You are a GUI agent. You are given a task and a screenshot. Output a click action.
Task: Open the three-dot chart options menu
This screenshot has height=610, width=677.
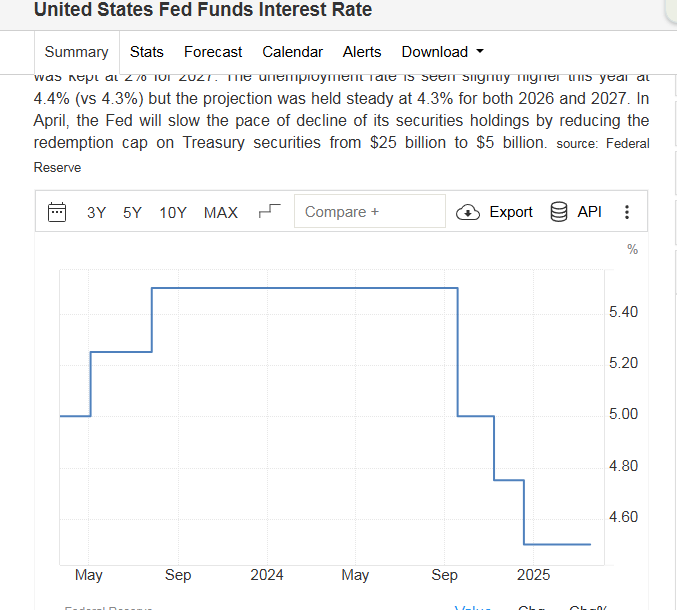pos(627,212)
